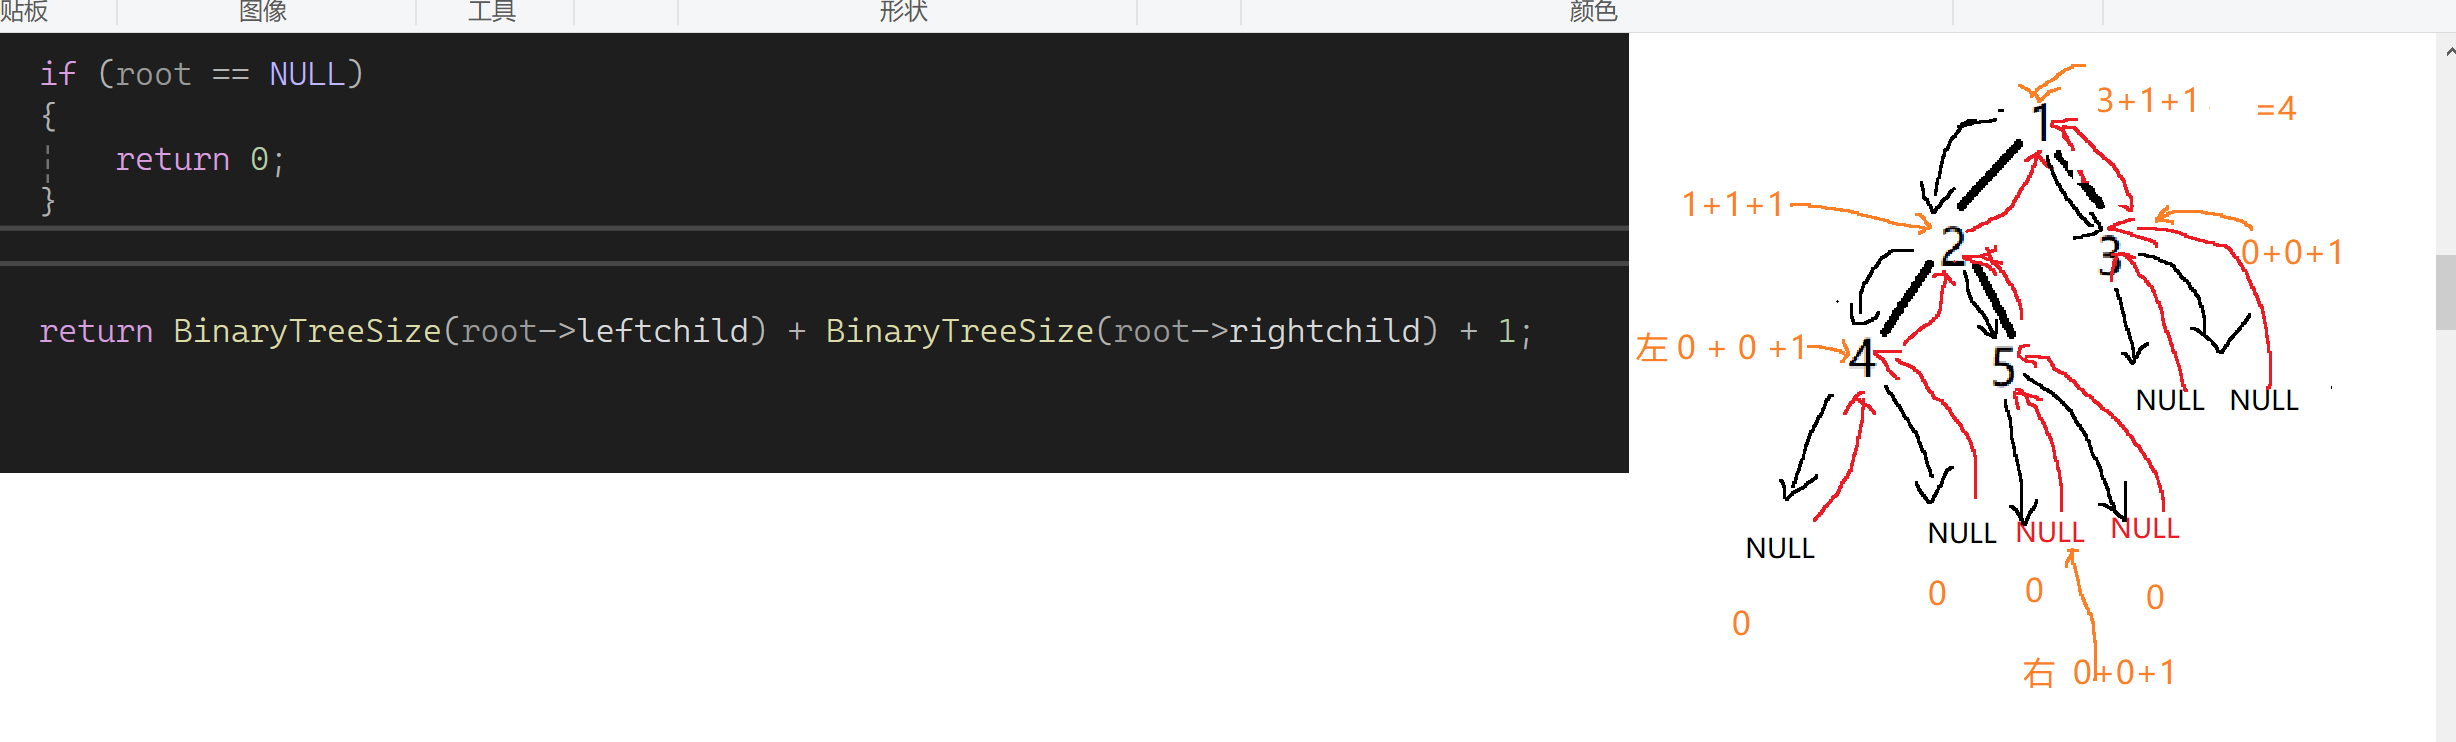Viewport: 2456px width, 742px height.
Task: Click the "1+1+1" annotation beside node 2
Action: (1733, 205)
